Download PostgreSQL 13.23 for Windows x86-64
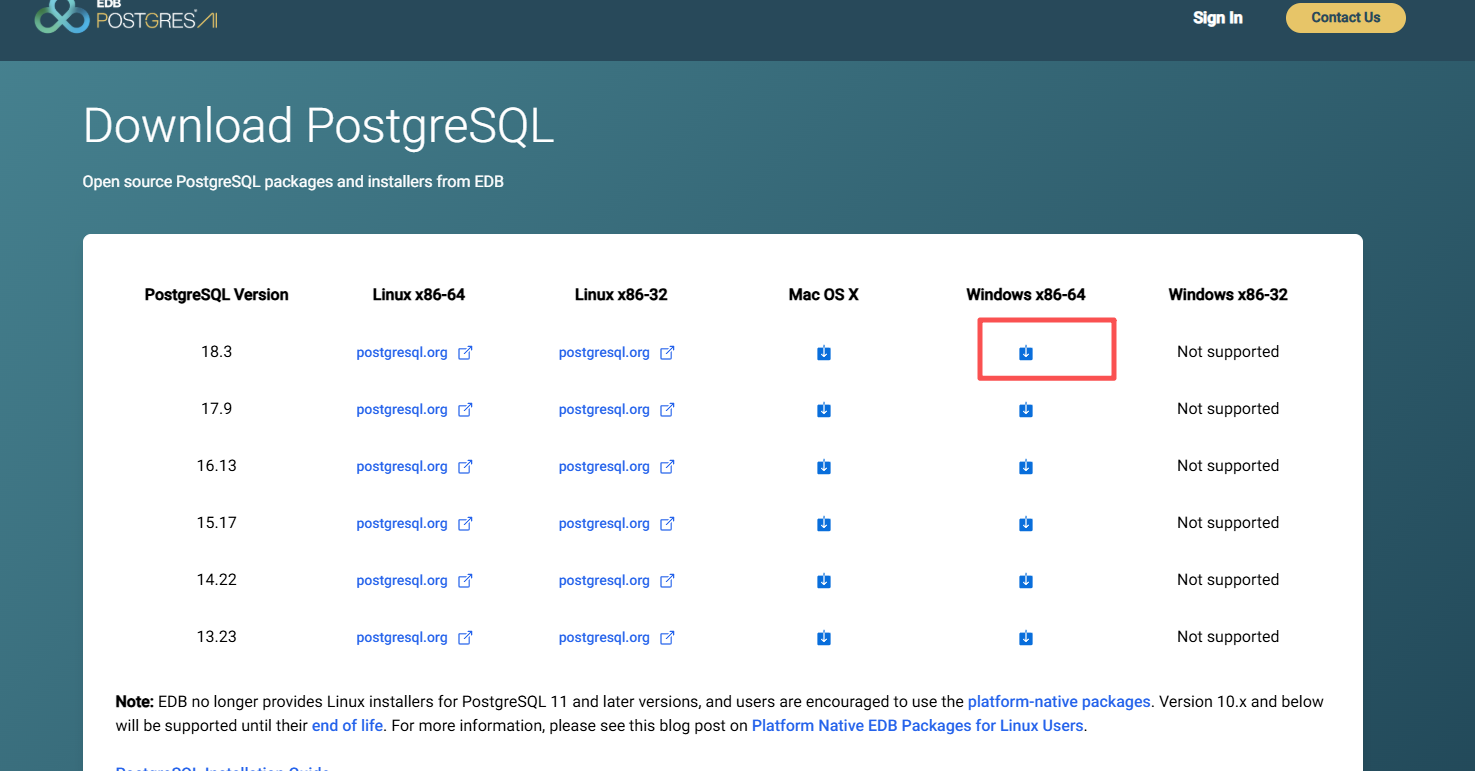The image size is (1475, 771). pyautogui.click(x=1025, y=638)
